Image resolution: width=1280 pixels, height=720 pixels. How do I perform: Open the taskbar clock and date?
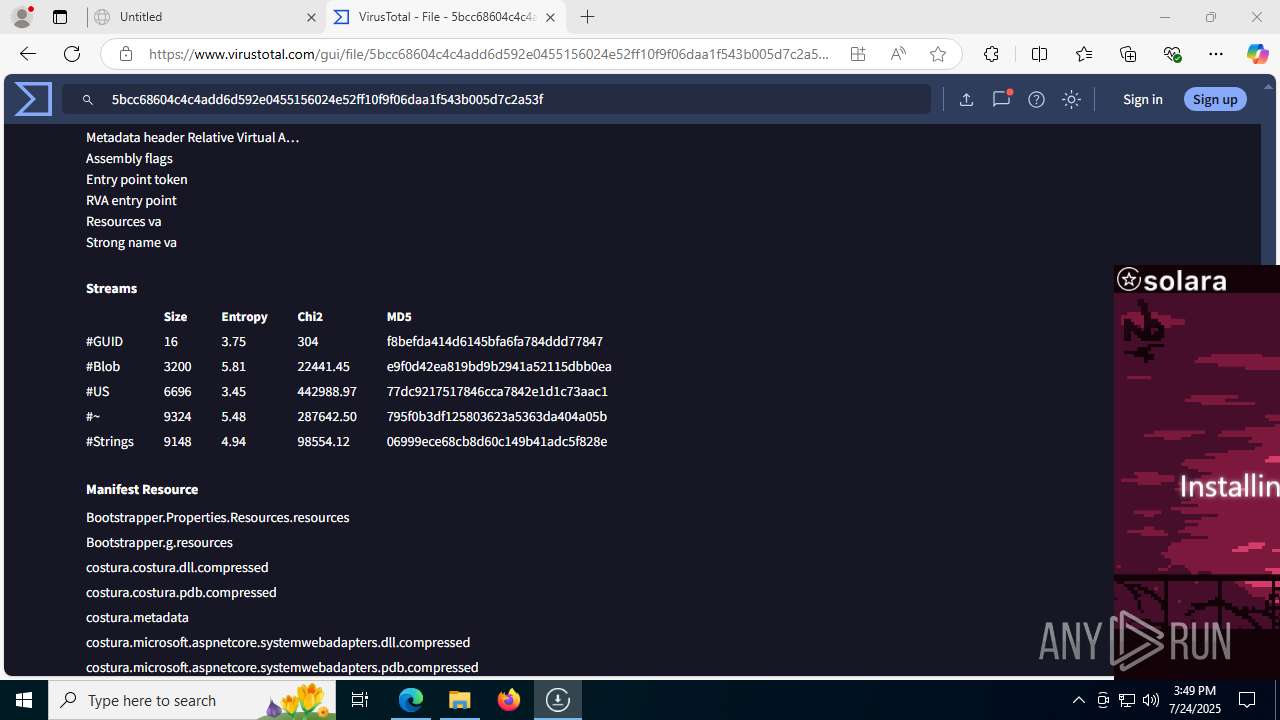tap(1195, 700)
